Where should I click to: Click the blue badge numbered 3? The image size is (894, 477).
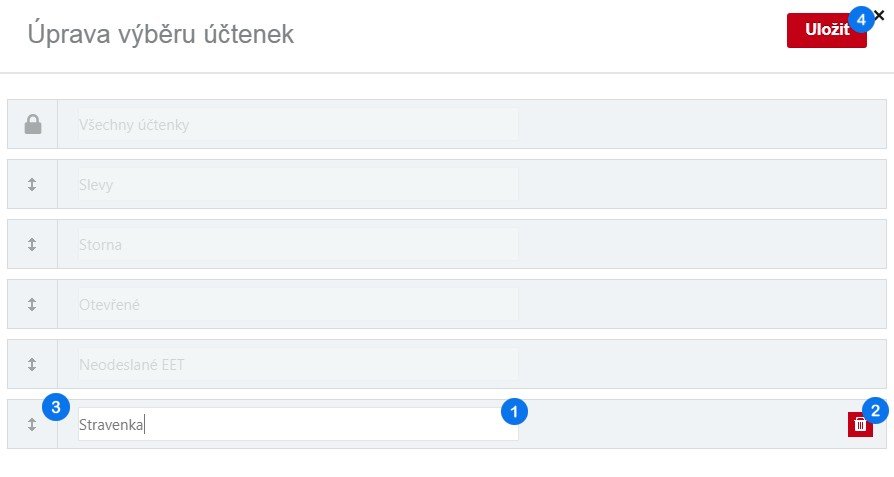point(56,407)
